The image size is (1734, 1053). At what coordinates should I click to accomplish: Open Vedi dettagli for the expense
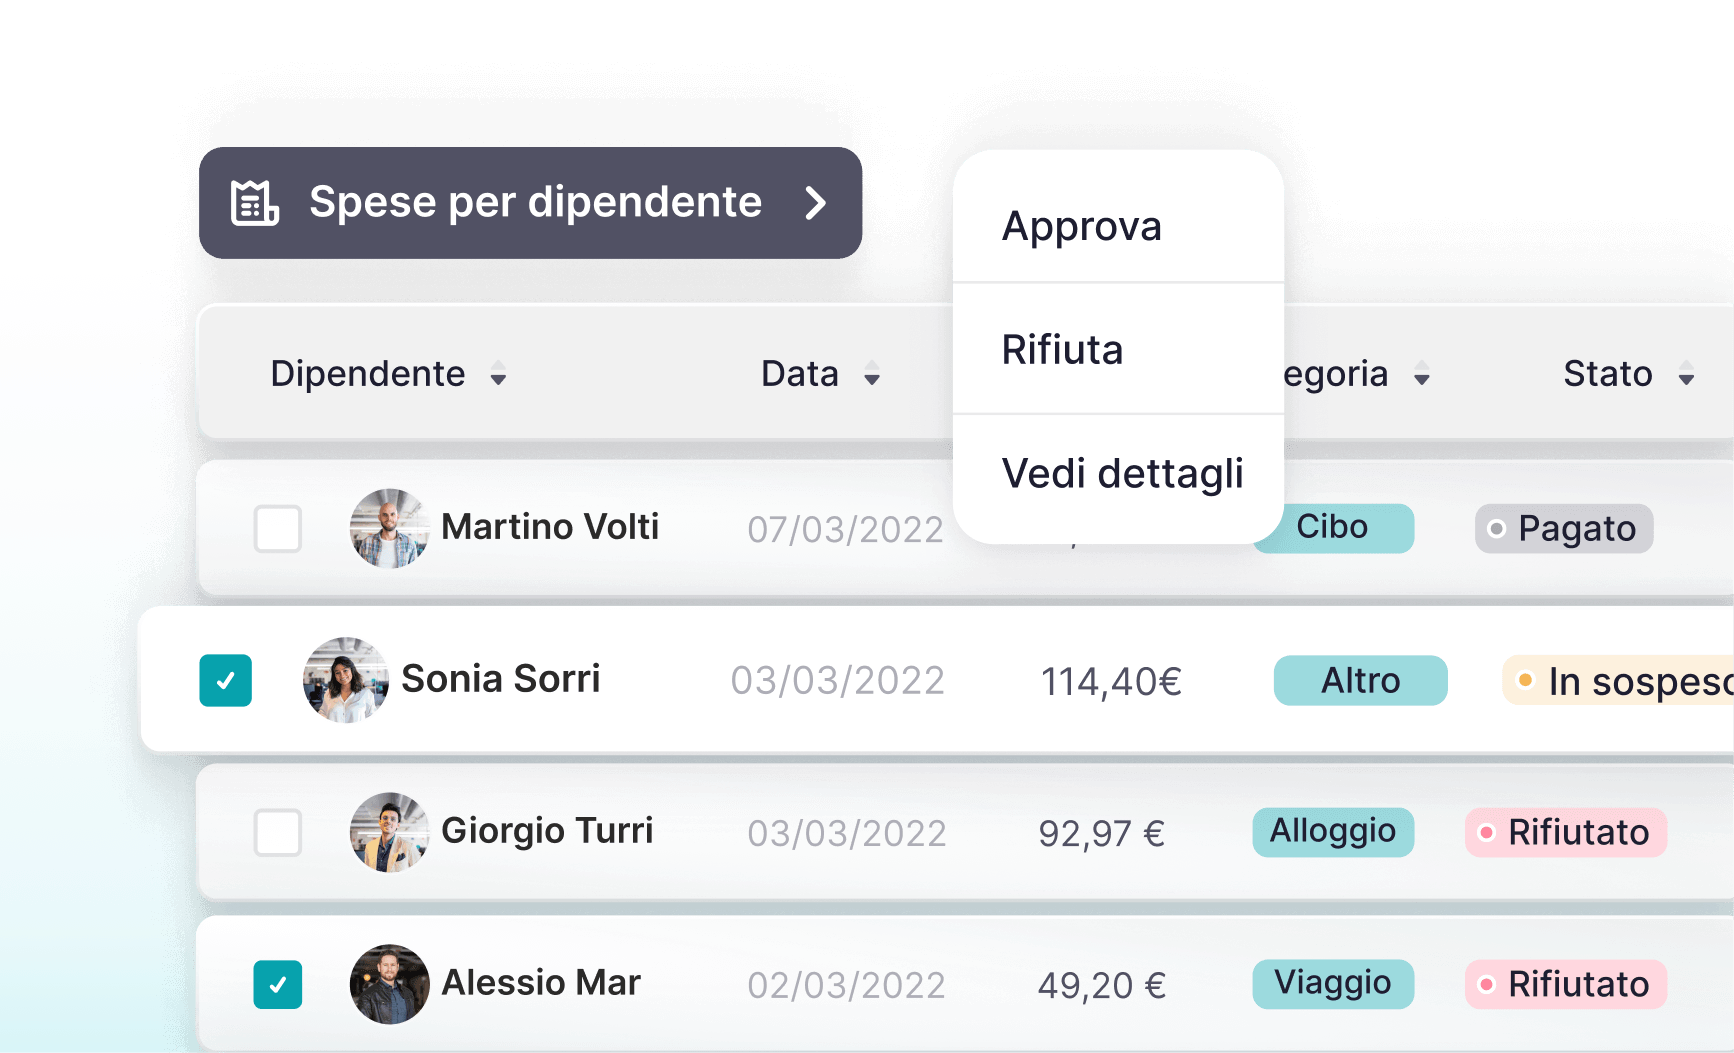tap(1122, 474)
